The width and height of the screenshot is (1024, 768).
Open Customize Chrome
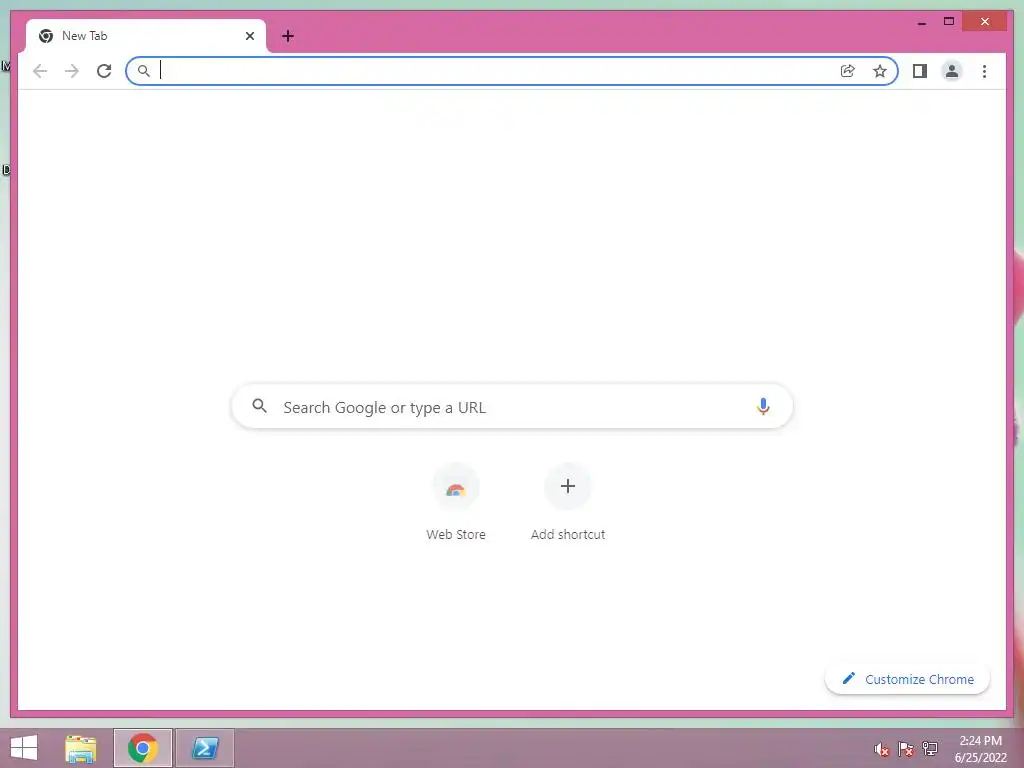907,679
